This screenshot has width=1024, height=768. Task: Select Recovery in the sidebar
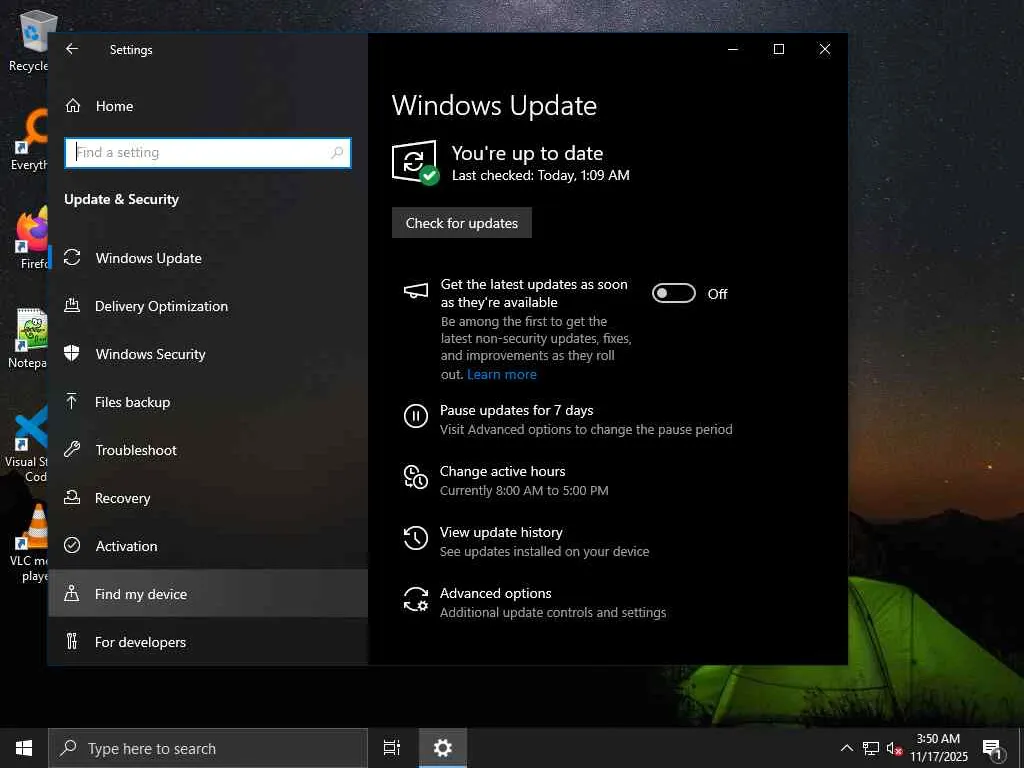pyautogui.click(x=208, y=498)
